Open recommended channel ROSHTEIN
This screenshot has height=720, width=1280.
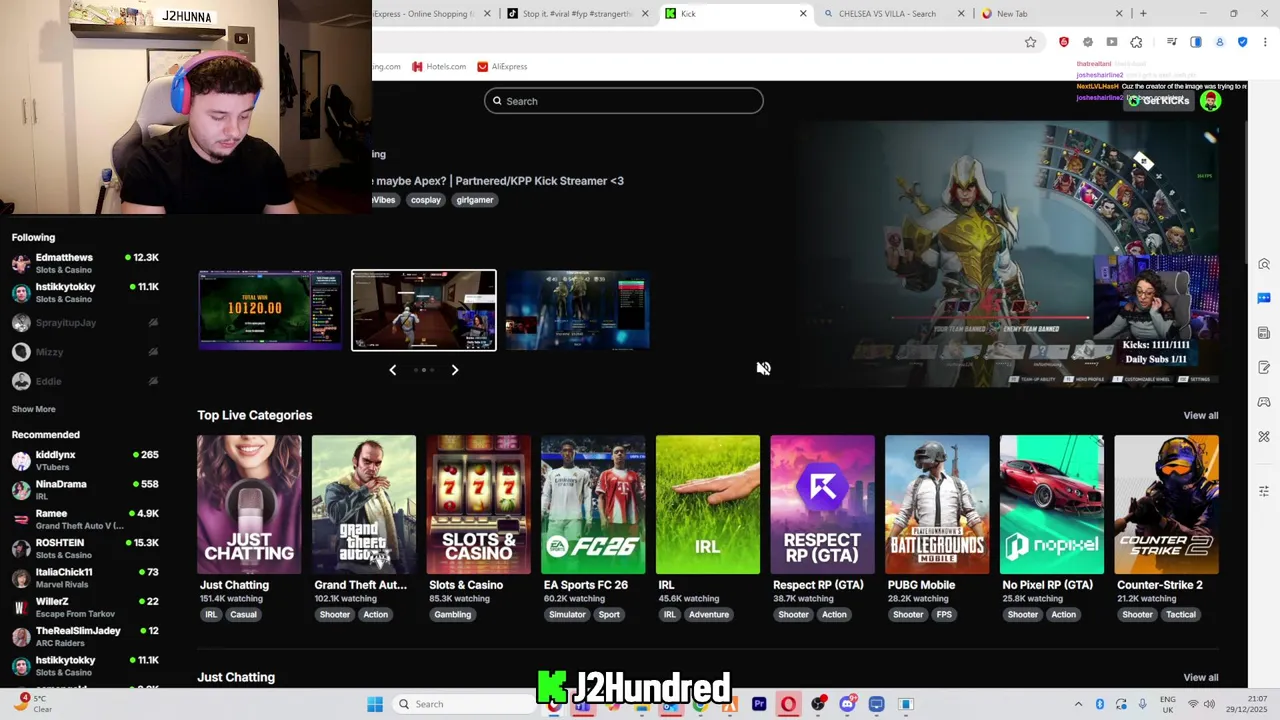(x=85, y=548)
